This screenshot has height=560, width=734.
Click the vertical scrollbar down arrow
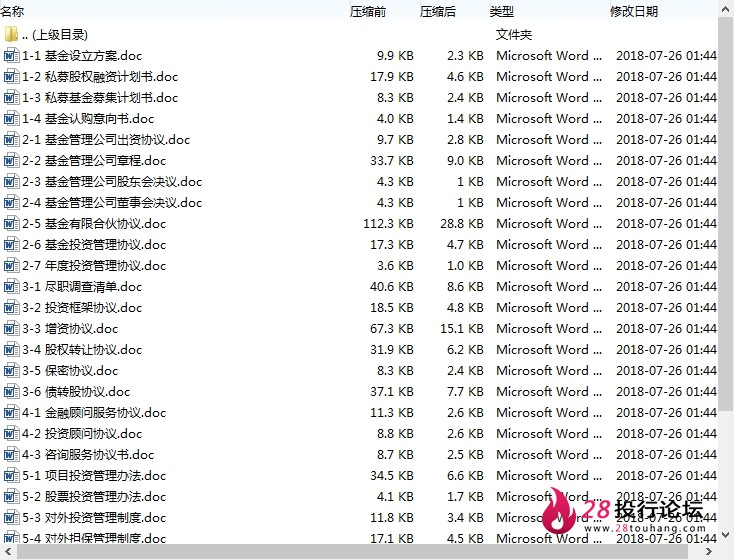[726, 535]
